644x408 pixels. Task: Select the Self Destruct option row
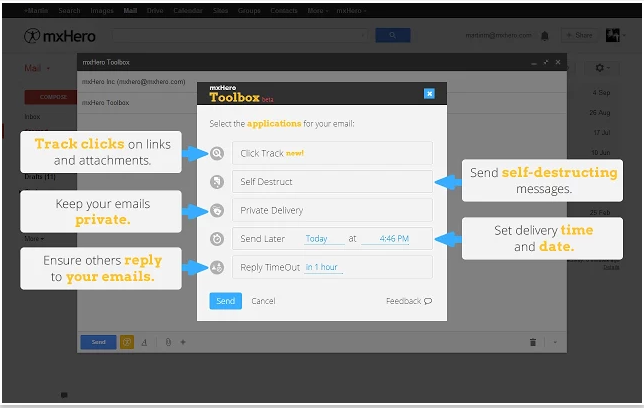[332, 182]
